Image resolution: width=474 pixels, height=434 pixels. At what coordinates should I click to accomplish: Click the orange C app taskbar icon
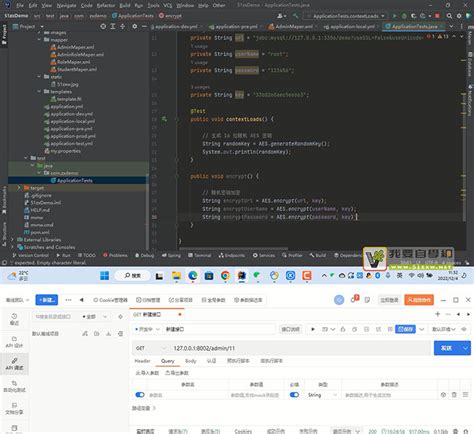pos(307,276)
